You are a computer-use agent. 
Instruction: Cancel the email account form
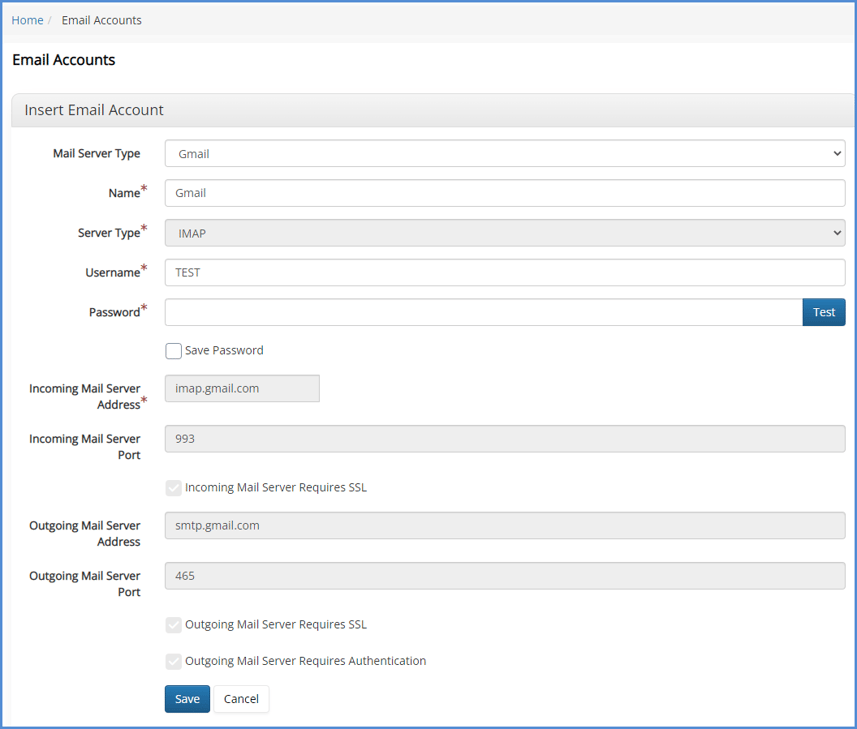(241, 699)
